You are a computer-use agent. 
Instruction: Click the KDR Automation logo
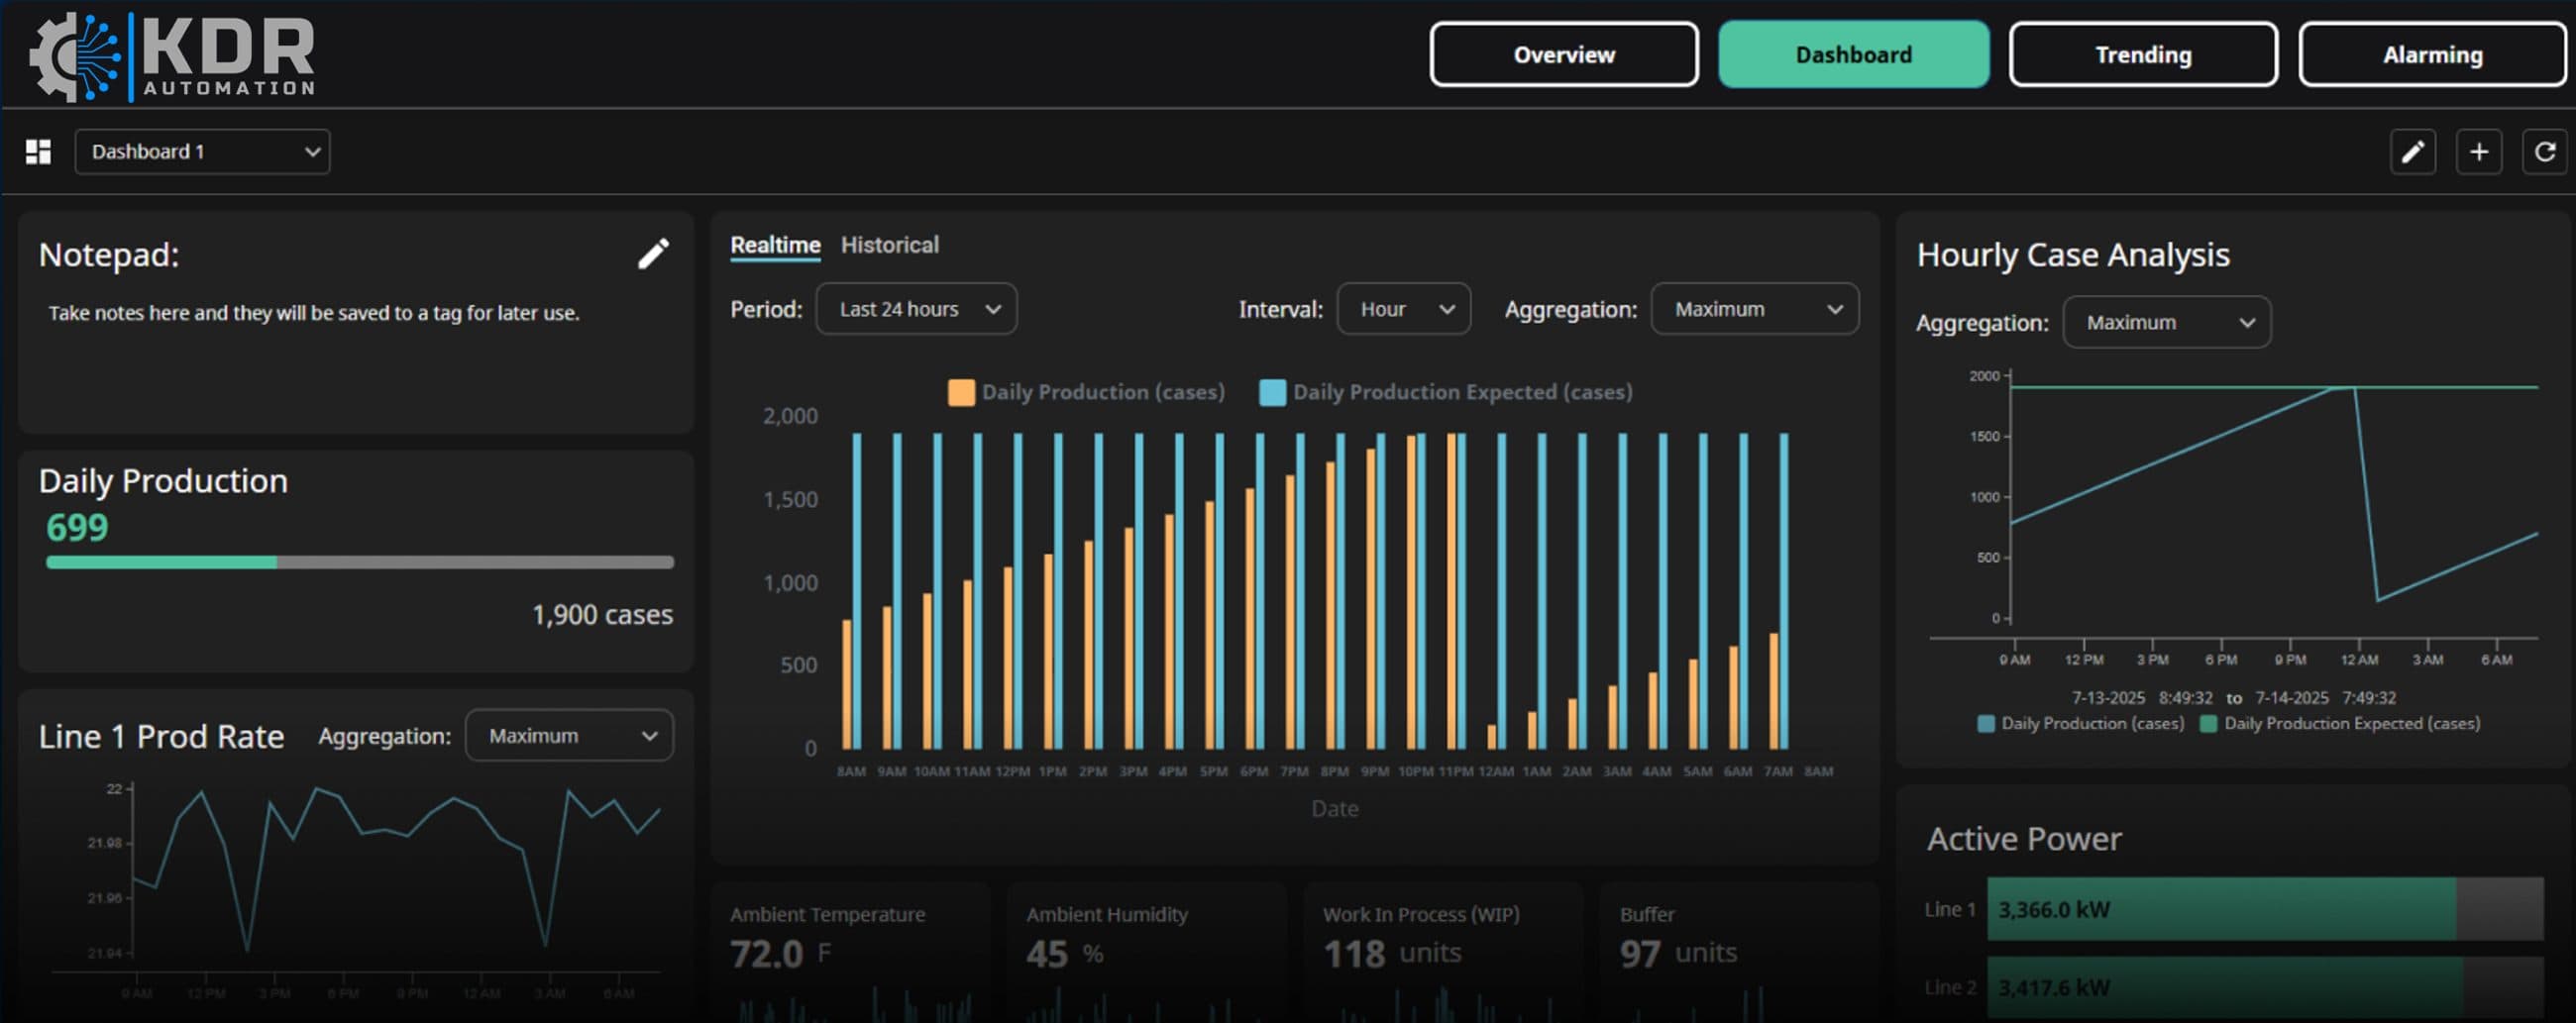[x=172, y=56]
